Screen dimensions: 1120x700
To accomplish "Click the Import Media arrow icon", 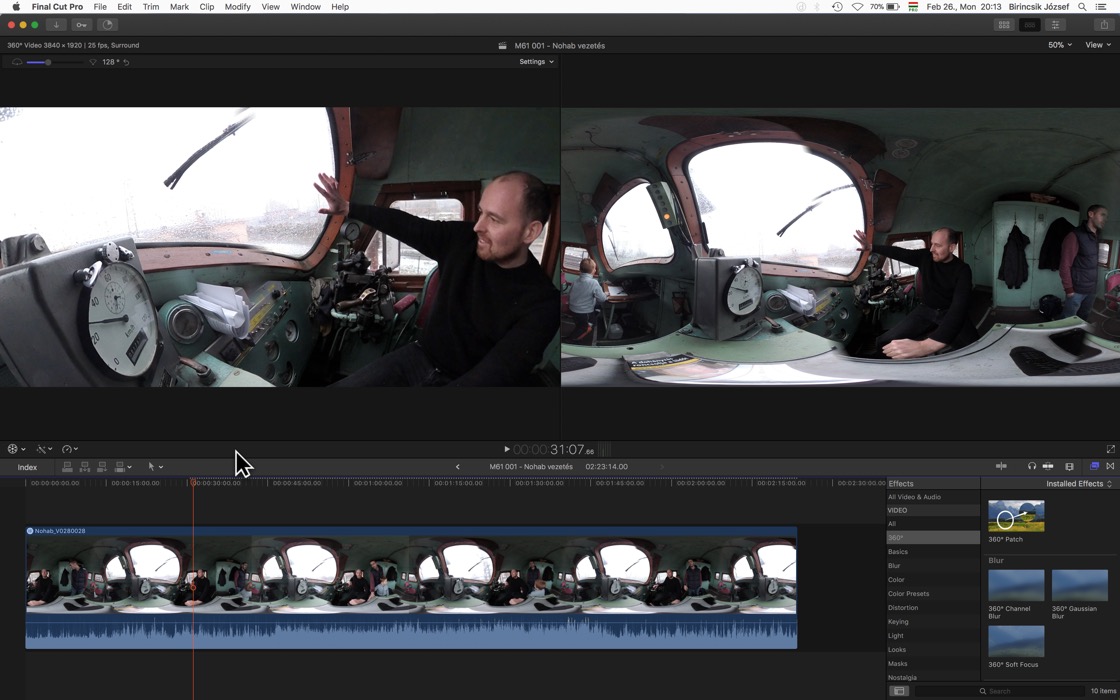I will 56,25.
